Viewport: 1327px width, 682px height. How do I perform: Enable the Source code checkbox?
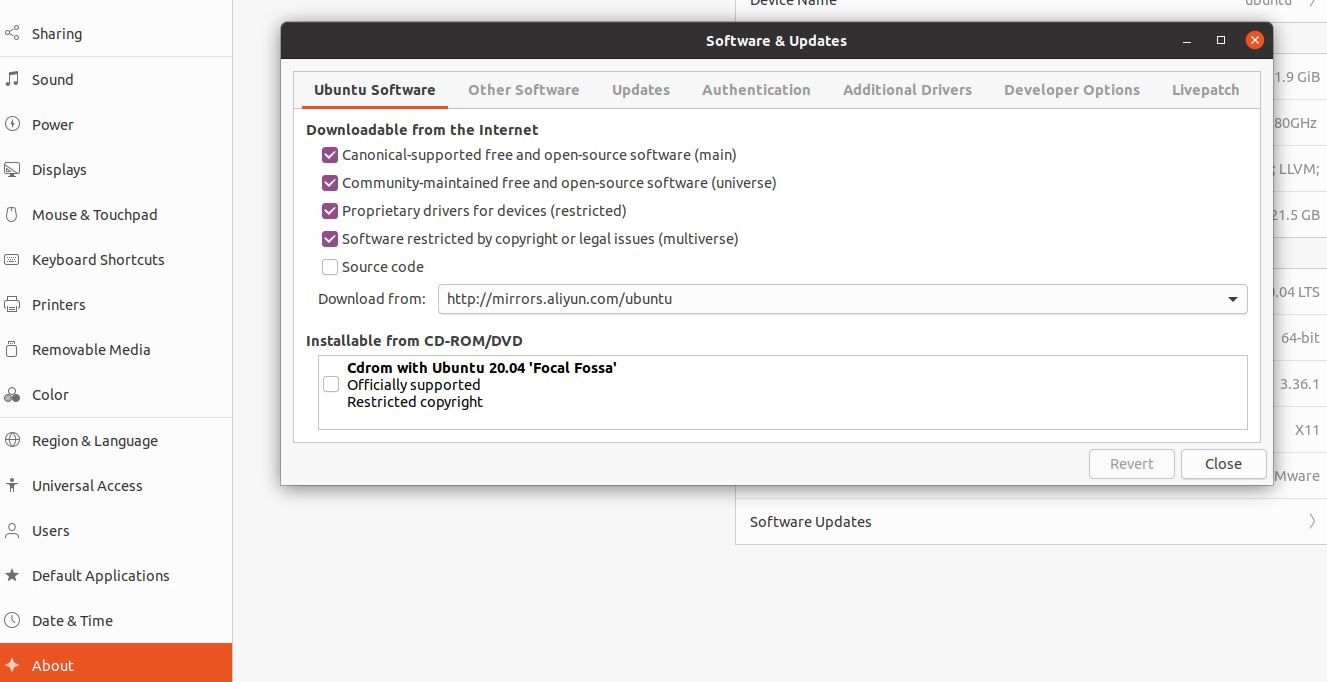pyautogui.click(x=330, y=267)
